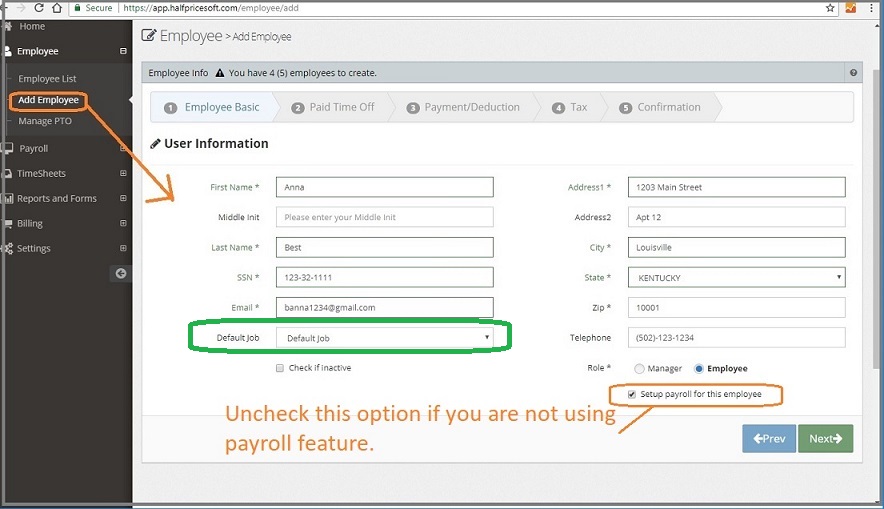Click the Zip field with 10001

[736, 307]
